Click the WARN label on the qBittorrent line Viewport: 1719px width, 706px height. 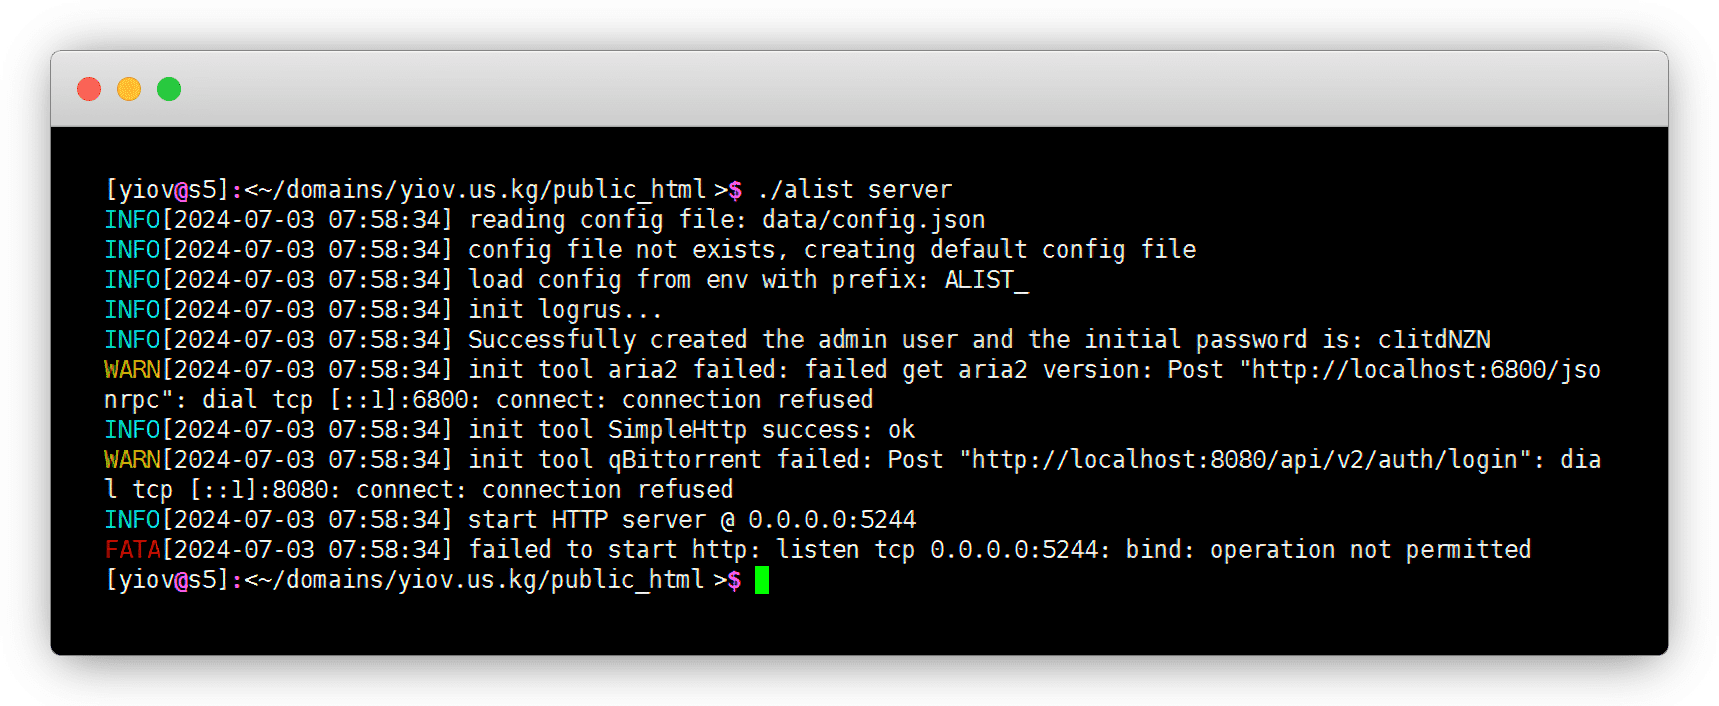click(x=132, y=460)
